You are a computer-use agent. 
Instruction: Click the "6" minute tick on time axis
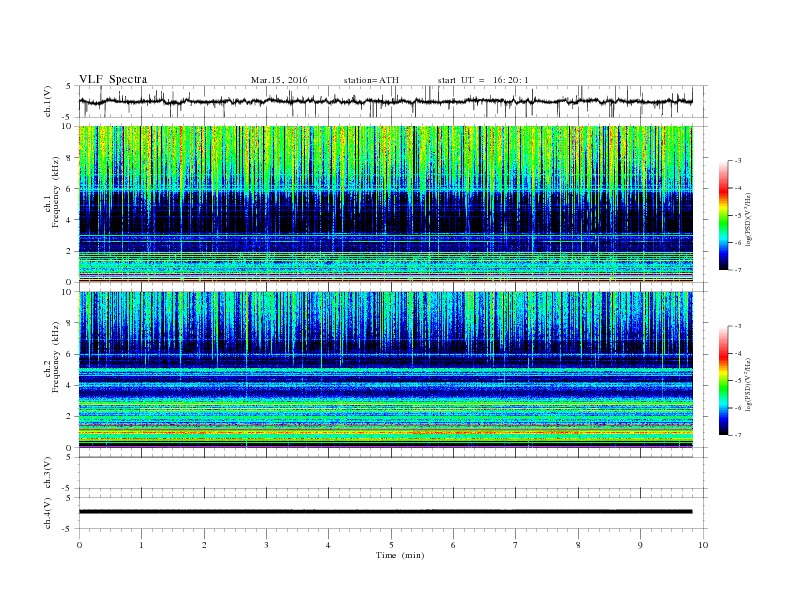(453, 545)
